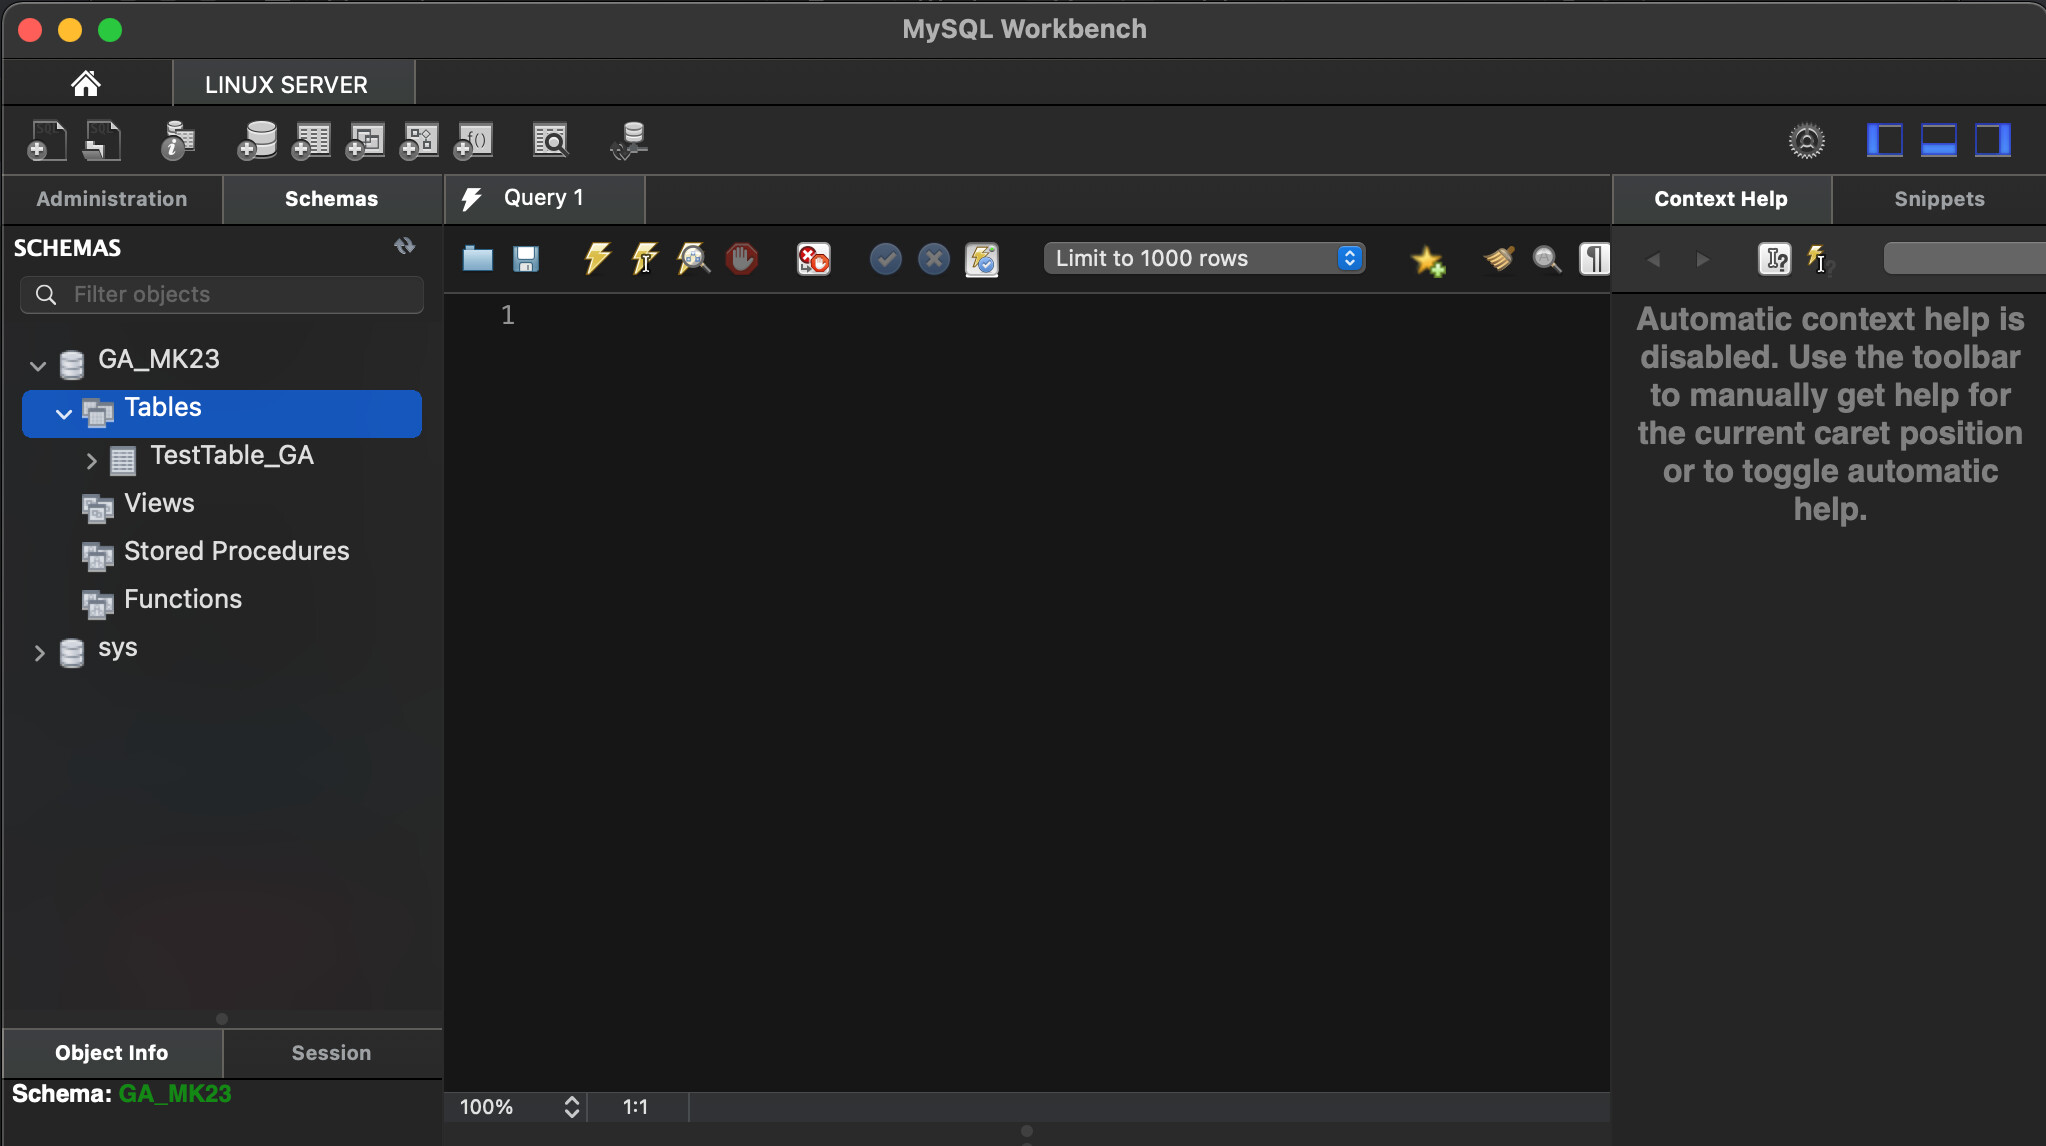This screenshot has width=2046, height=1146.
Task: Execute query with the lightning bolt icon
Action: pyautogui.click(x=597, y=259)
